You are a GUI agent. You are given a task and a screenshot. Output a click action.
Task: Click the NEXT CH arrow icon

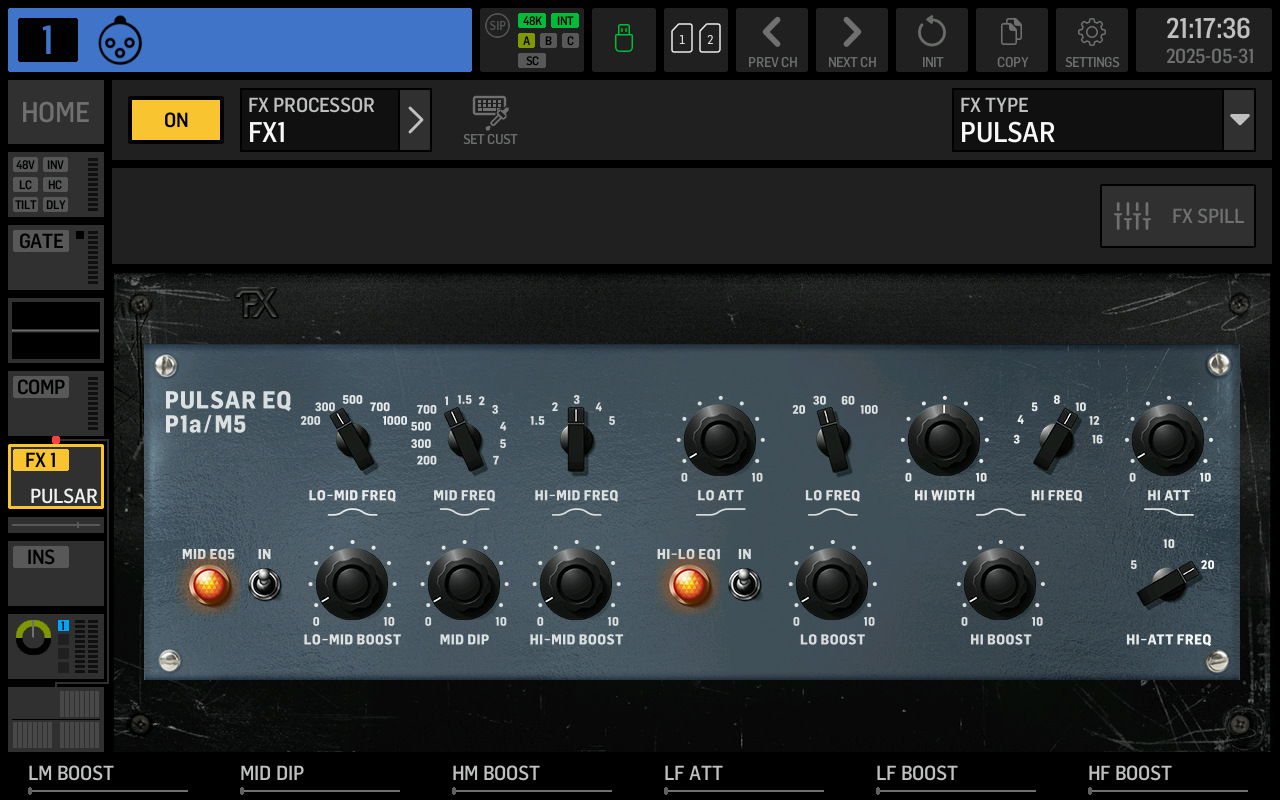point(851,40)
